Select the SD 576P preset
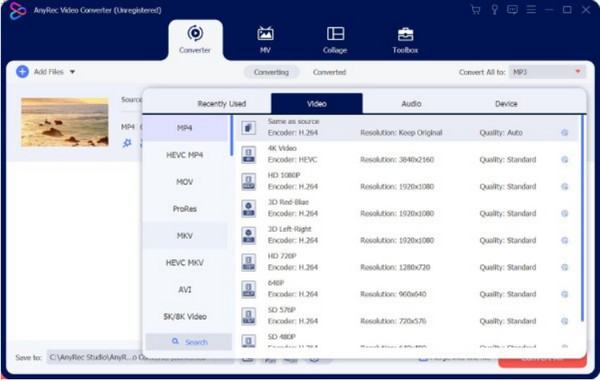 [x=406, y=316]
